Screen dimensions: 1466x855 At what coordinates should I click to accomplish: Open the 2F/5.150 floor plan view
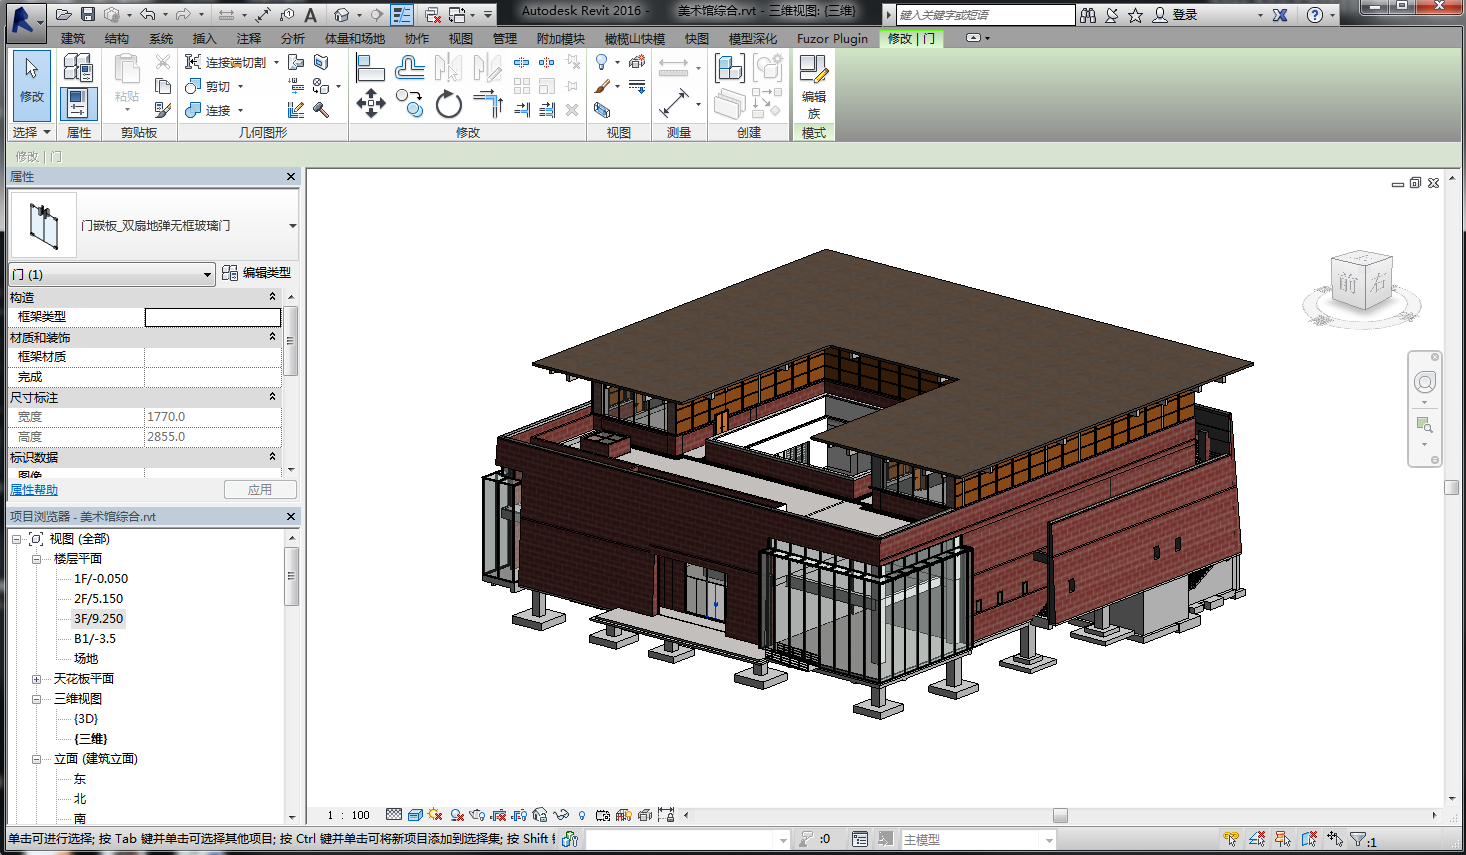98,599
